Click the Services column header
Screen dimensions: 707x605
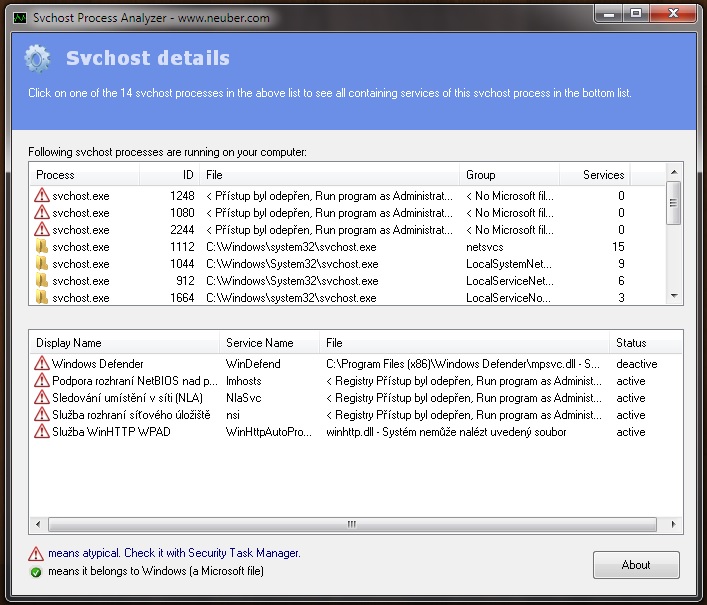pos(603,175)
